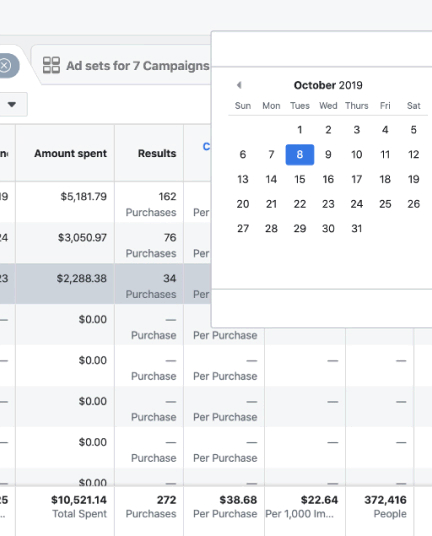Click the ad sets grid icon
Viewport: 432px width, 536px height.
click(x=51, y=65)
